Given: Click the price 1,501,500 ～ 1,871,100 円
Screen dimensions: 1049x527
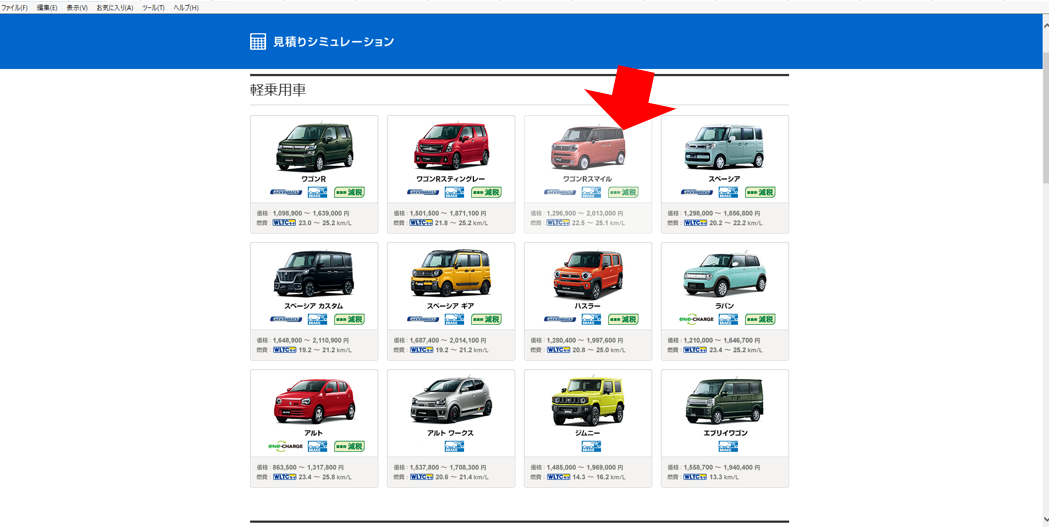Looking at the screenshot, I should tap(448, 213).
